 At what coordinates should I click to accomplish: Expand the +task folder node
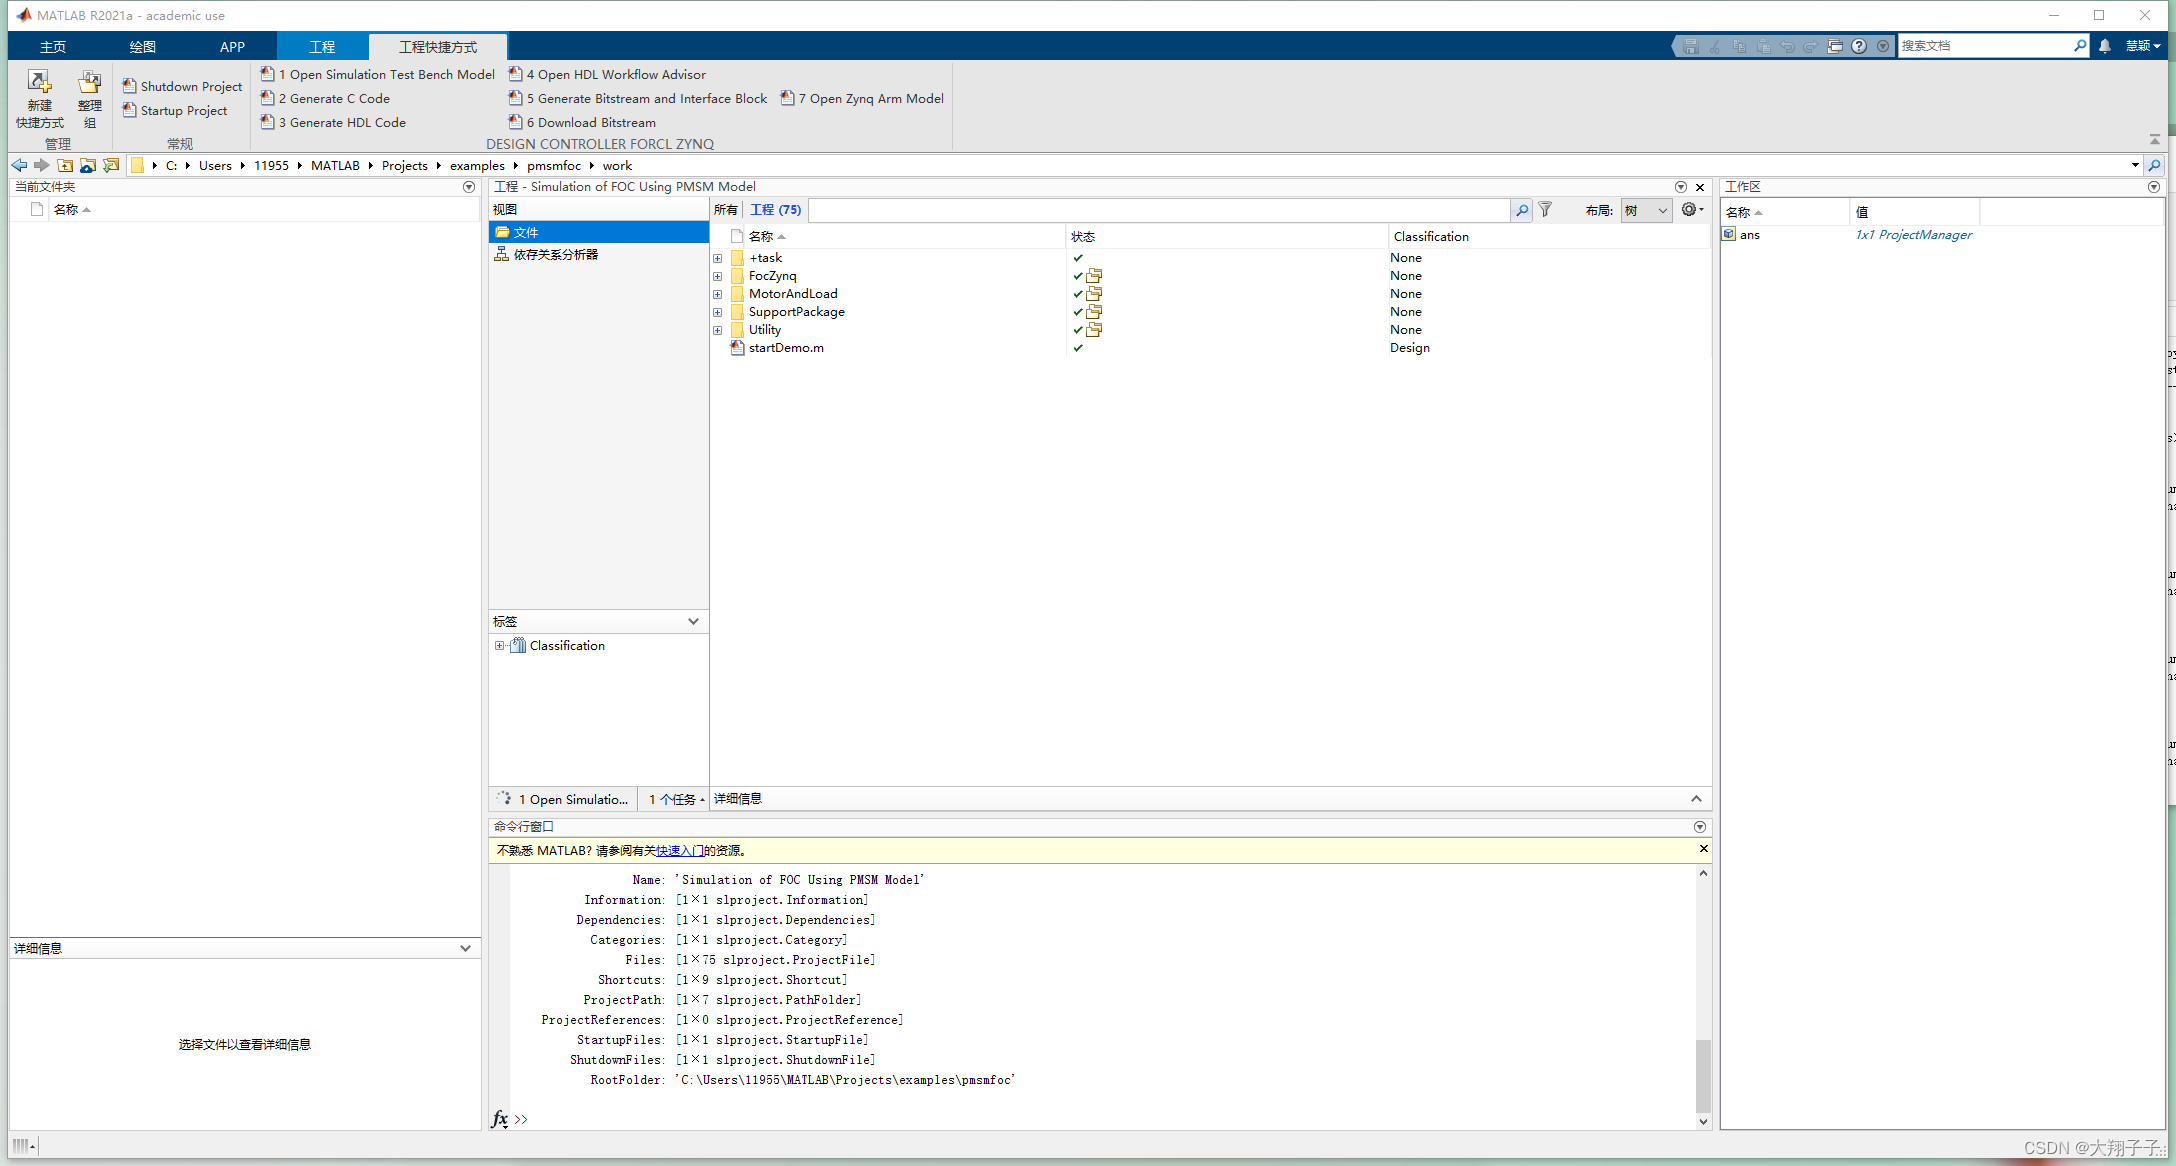[x=718, y=258]
